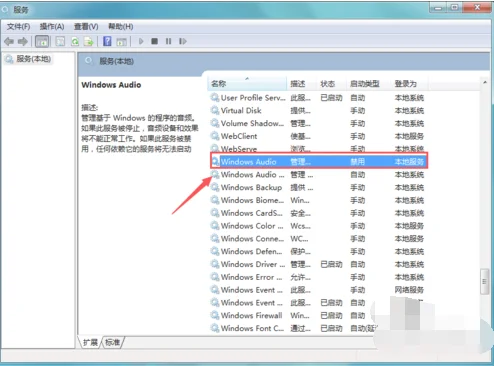Sort by the 启动类型 column header
494x366 pixels.
365,84
